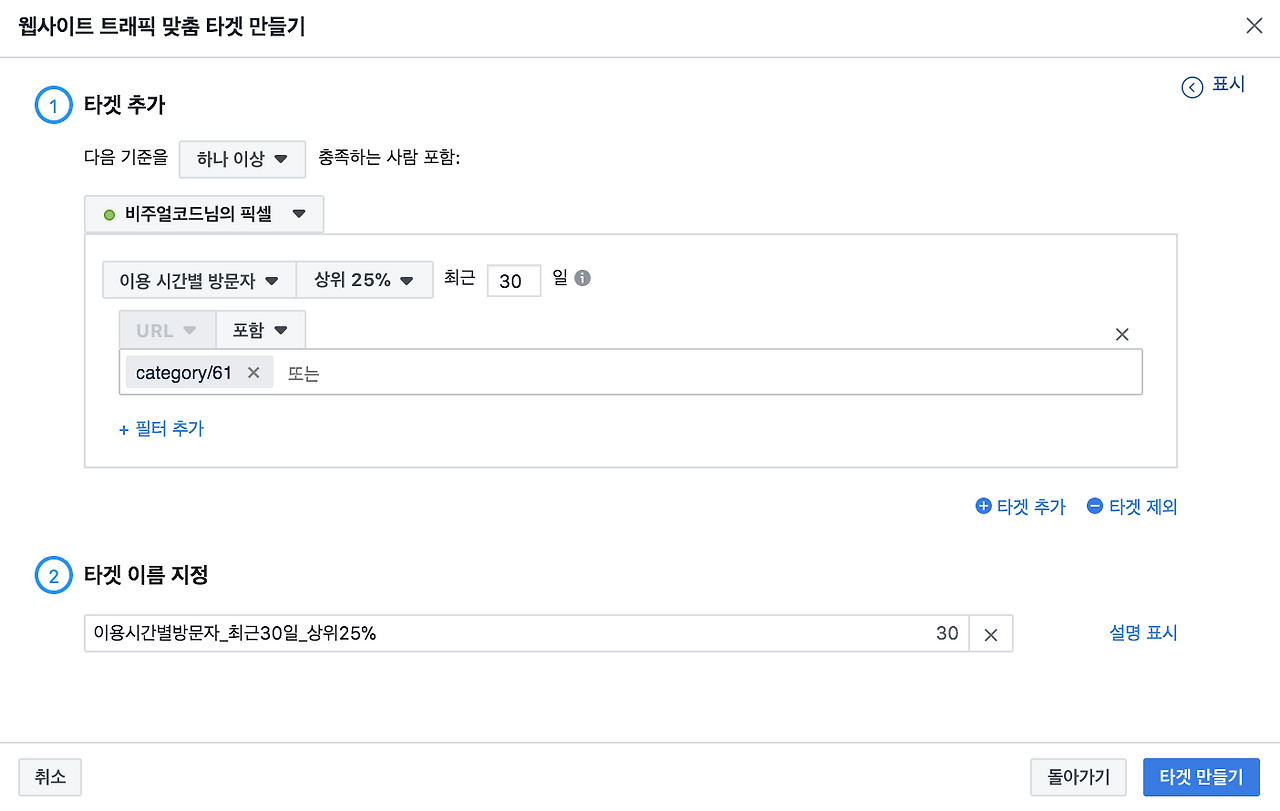Click the back arrow circle next to 표시
The image size is (1280, 811).
1192,87
